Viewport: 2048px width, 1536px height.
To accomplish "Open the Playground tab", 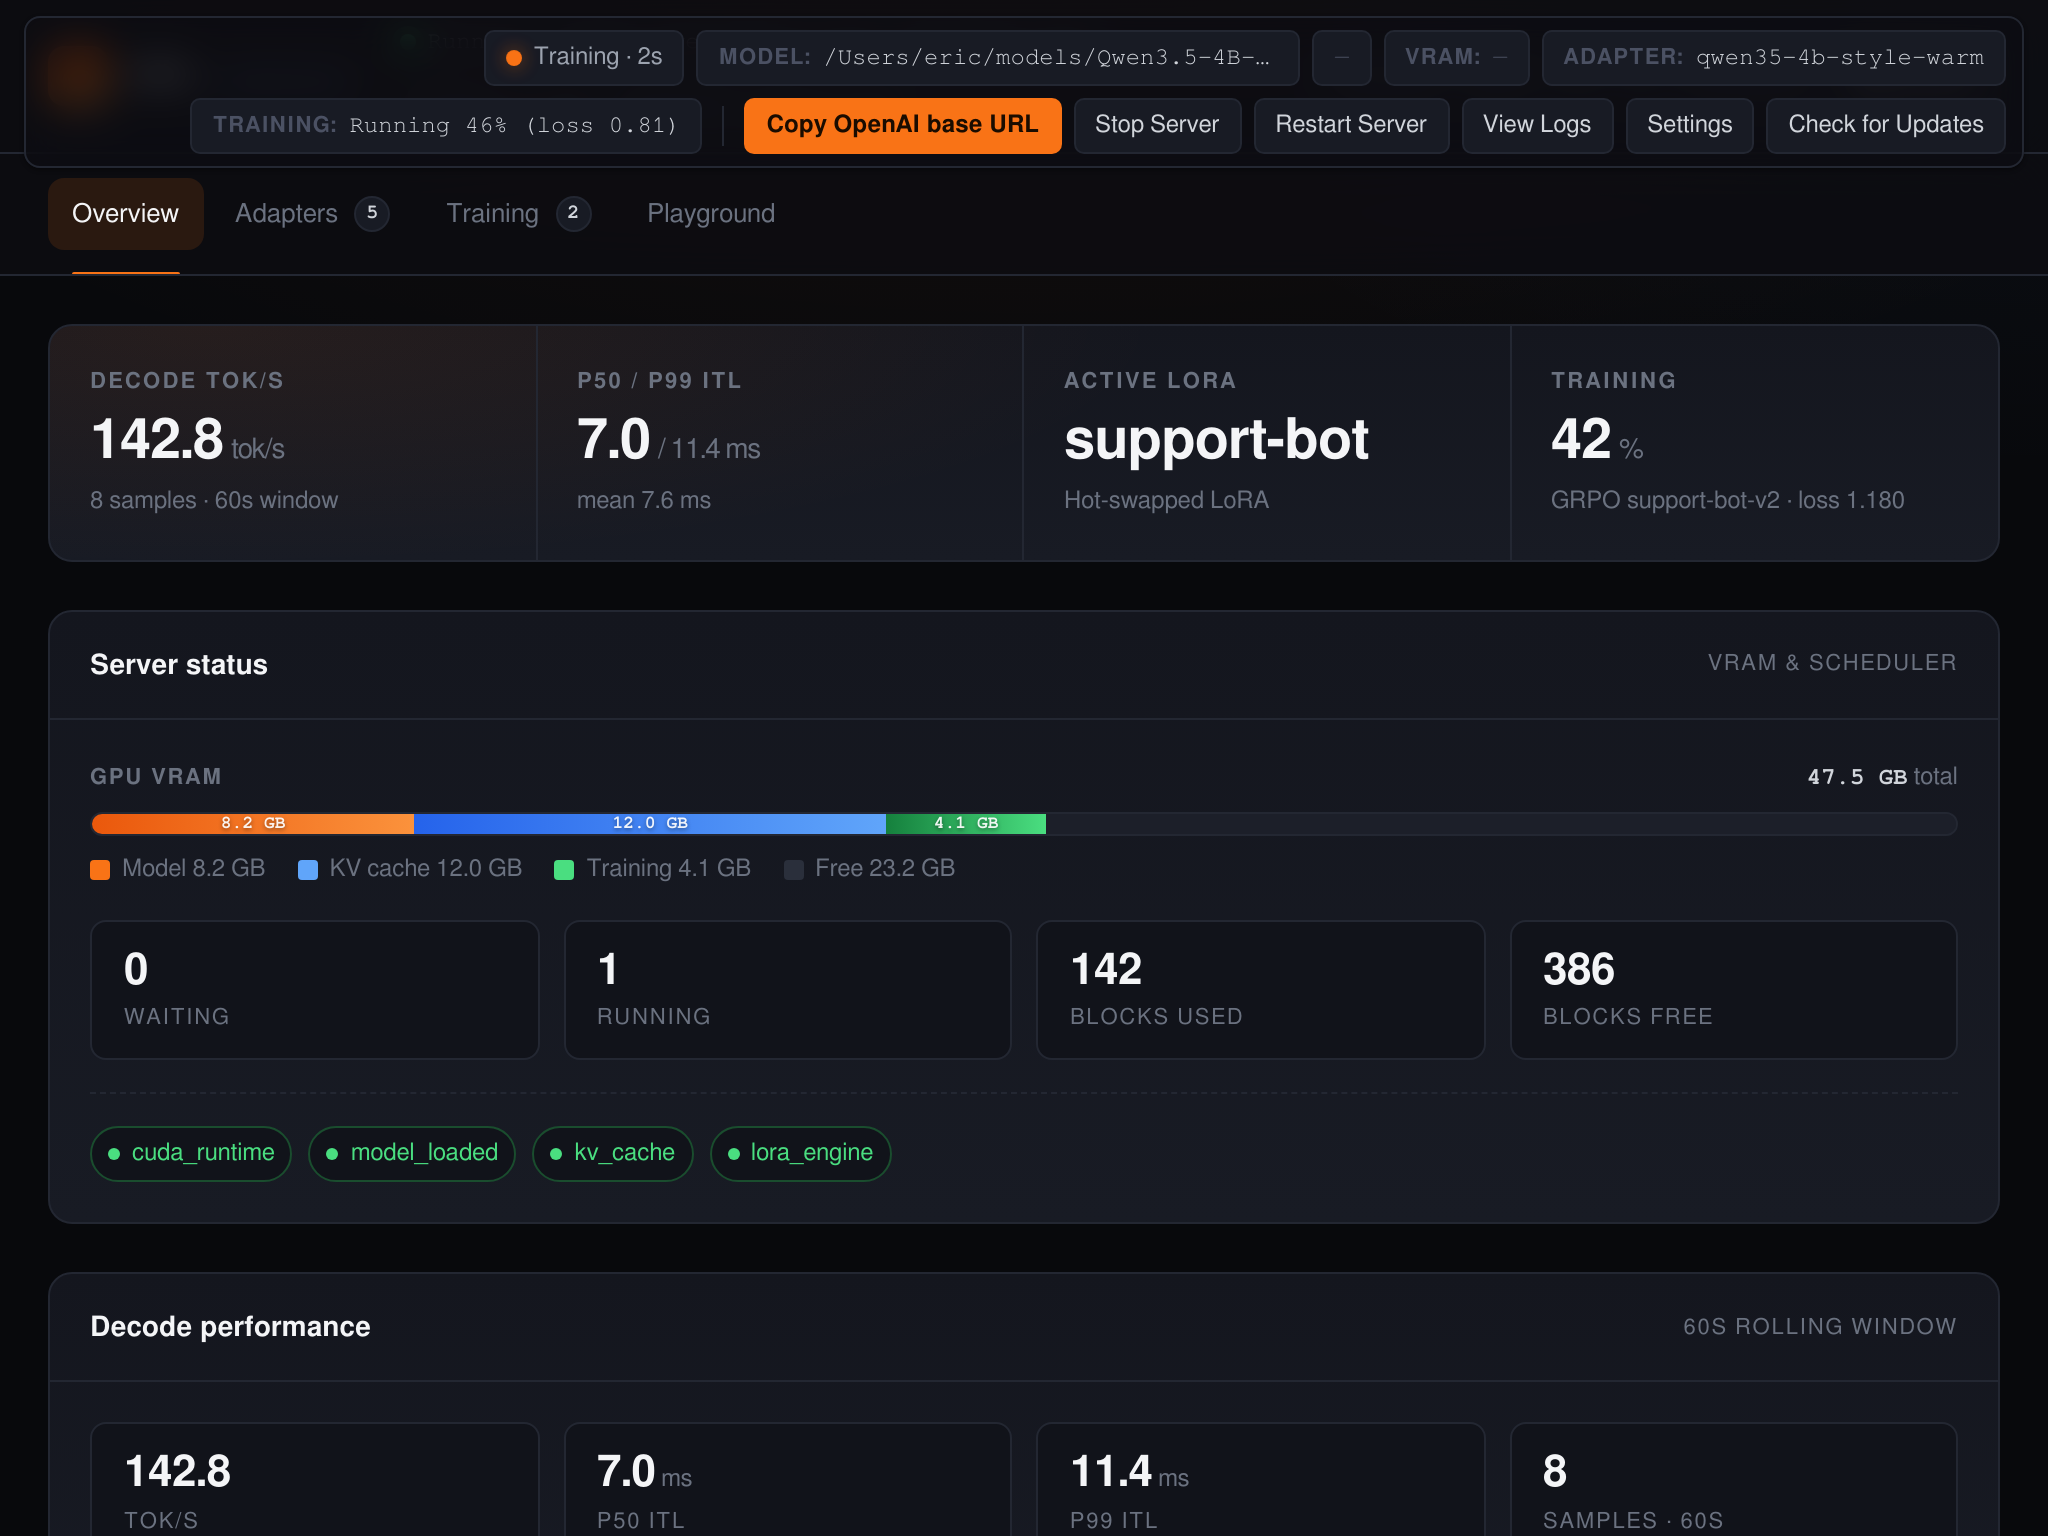I will (711, 213).
